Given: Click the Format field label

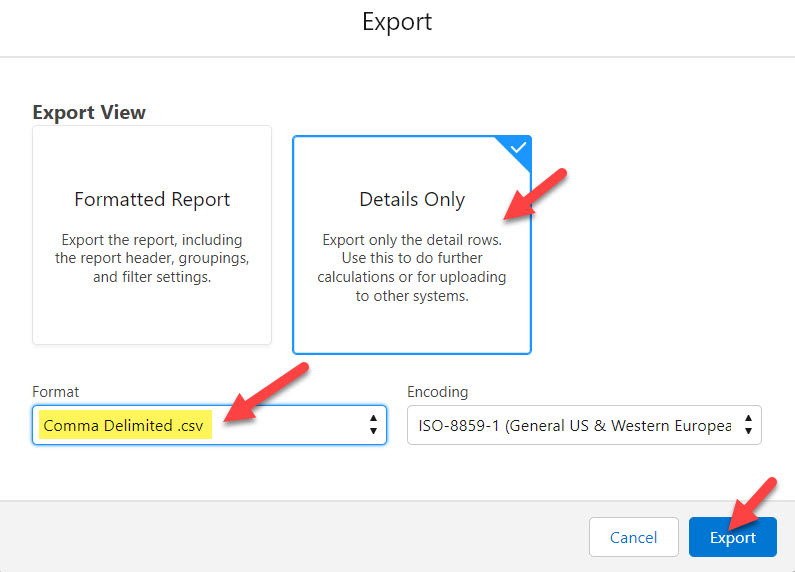Looking at the screenshot, I should [55, 392].
